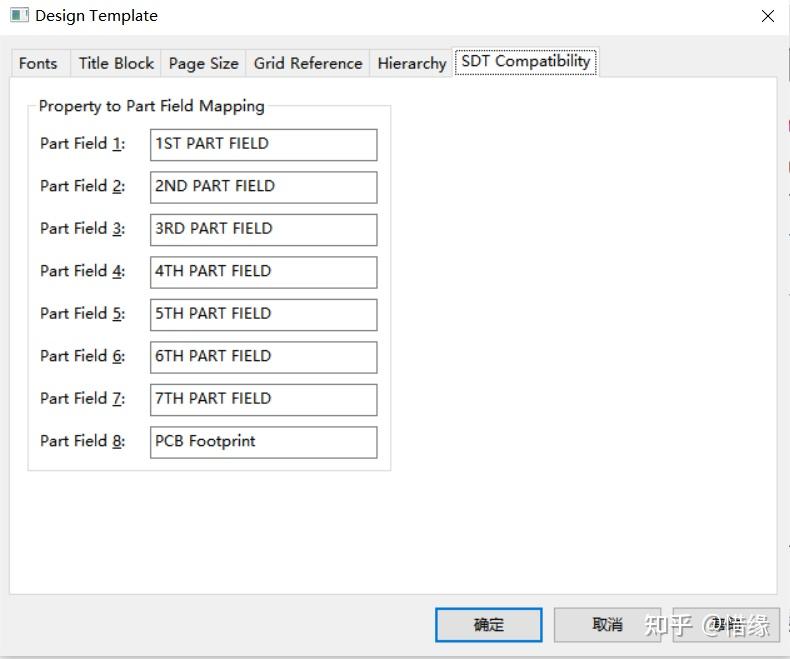The height and width of the screenshot is (659, 790).
Task: Select the Page Size tab
Action: [x=203, y=63]
